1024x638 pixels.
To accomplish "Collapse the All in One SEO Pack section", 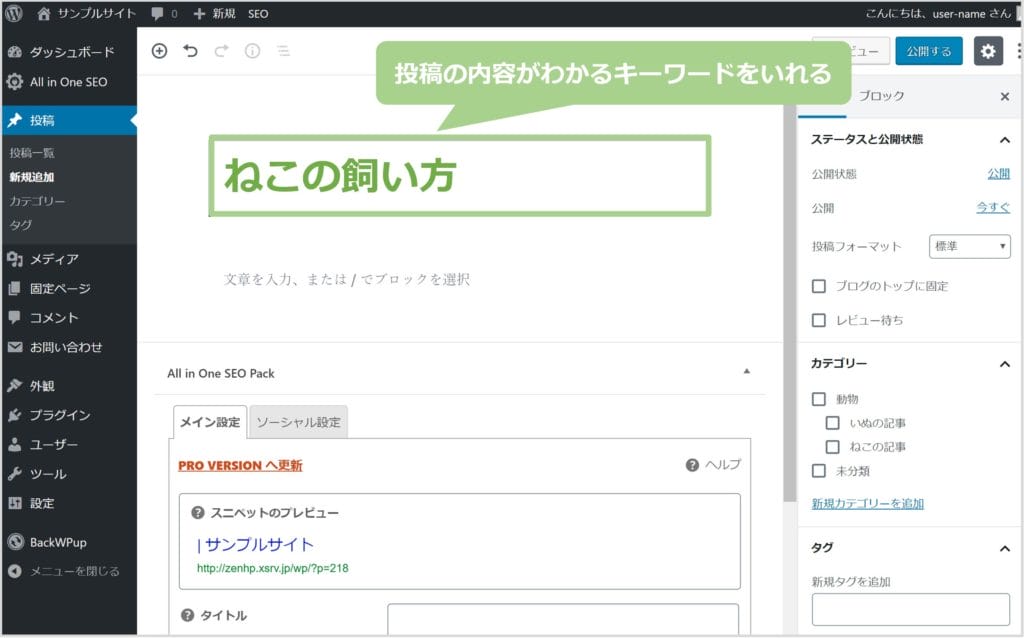I will click(x=746, y=372).
